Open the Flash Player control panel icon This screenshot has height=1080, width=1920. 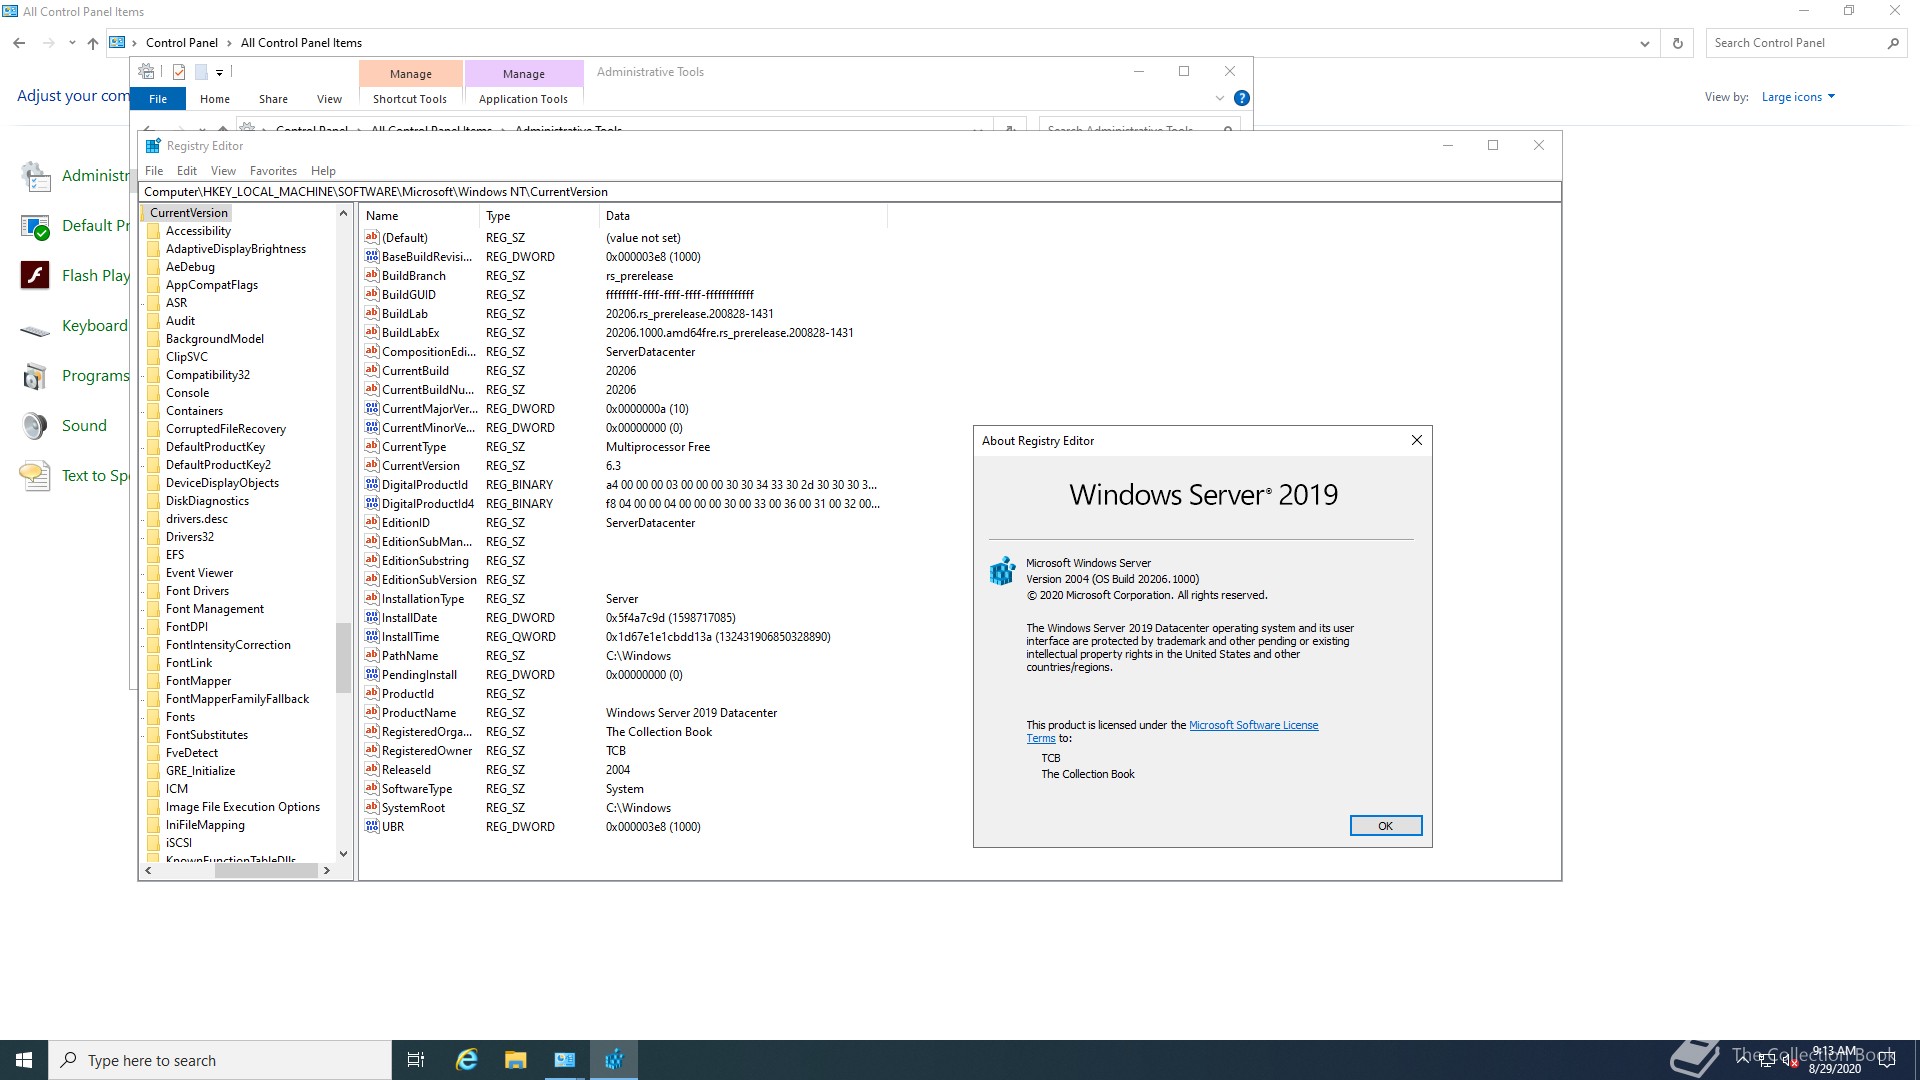pyautogui.click(x=35, y=275)
